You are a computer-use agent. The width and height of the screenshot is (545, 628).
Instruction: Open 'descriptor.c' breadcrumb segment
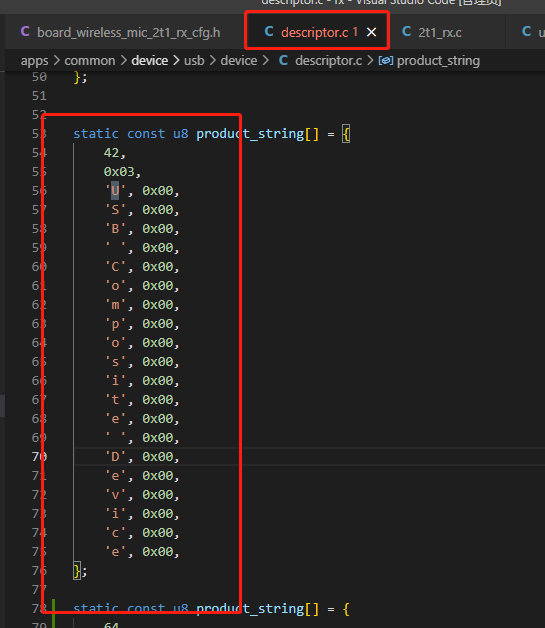328,61
